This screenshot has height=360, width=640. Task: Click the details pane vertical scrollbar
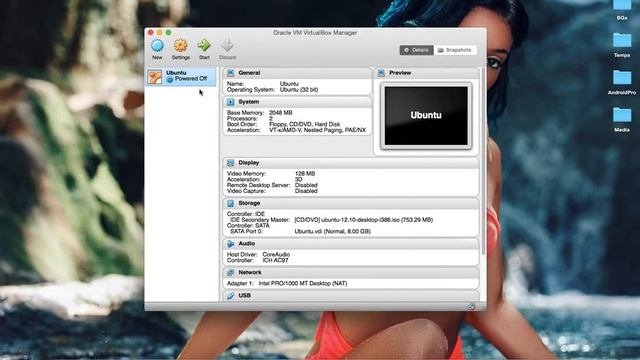coord(483,161)
